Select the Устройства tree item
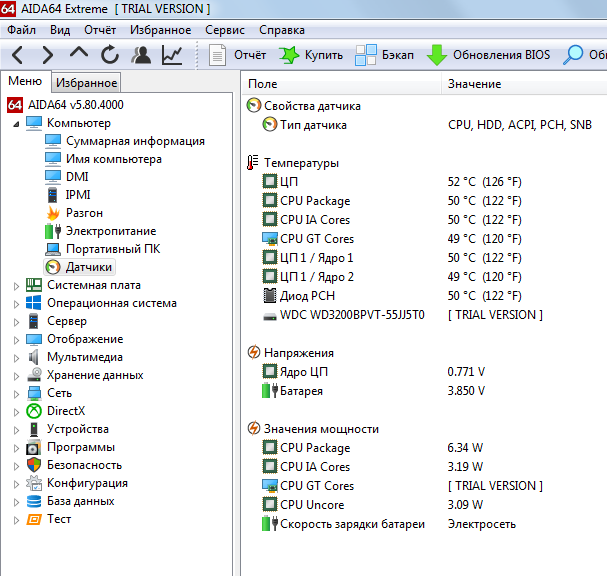Image resolution: width=607 pixels, height=576 pixels. 78,429
